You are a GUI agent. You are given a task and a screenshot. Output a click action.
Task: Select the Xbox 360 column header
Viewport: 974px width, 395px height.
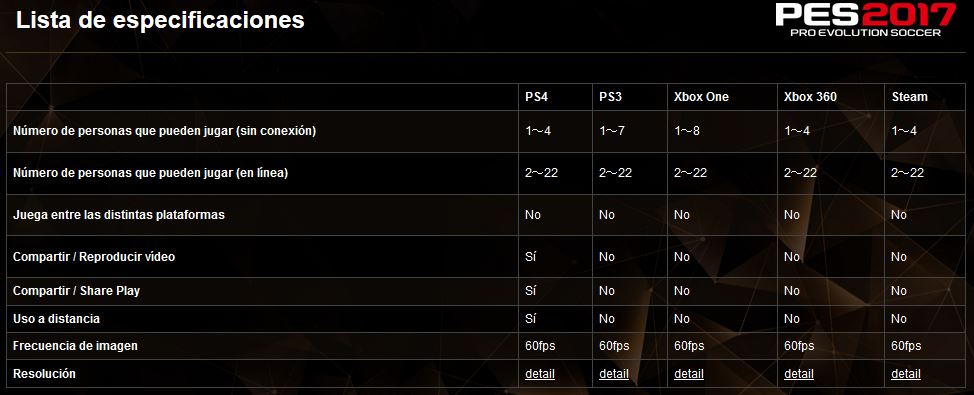810,97
